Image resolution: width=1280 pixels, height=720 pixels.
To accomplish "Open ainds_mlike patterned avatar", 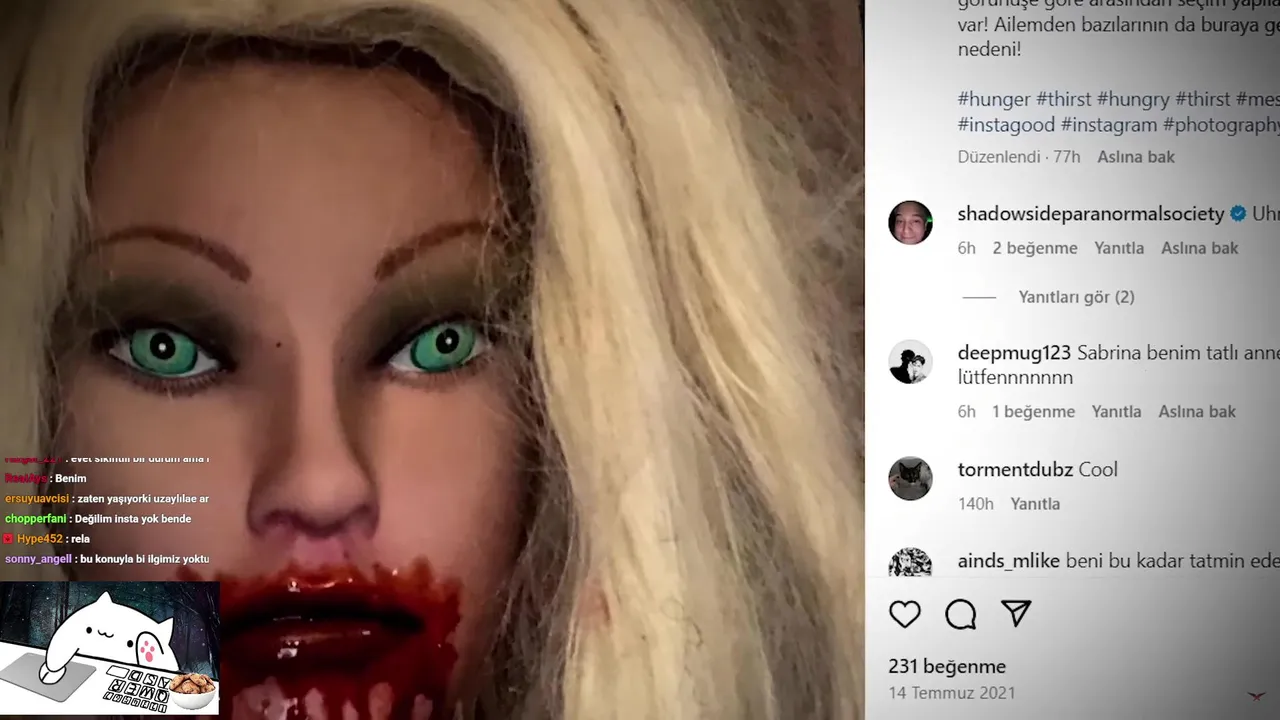I will pyautogui.click(x=910, y=562).
